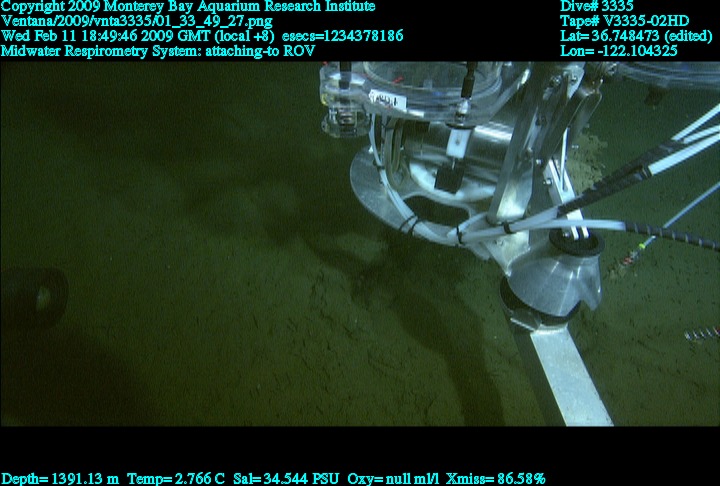The image size is (720, 486).
Task: Click the Midwater Respirometry System caption
Action: [158, 51]
